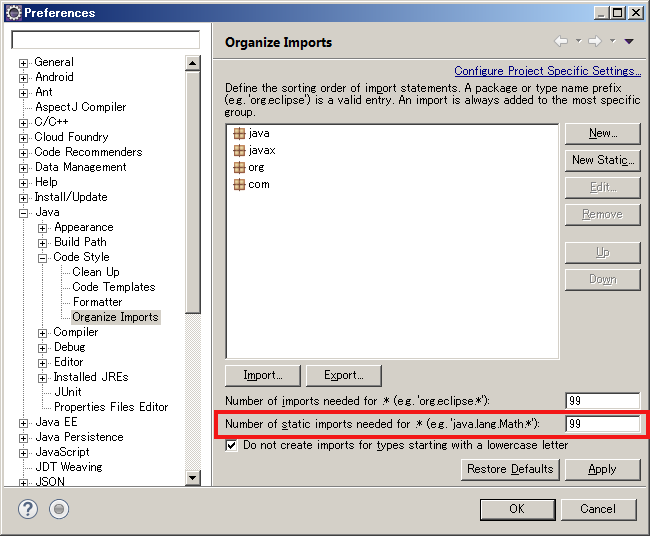This screenshot has height=536, width=650.
Task: Click the back navigation arrow icon
Action: [x=561, y=41]
